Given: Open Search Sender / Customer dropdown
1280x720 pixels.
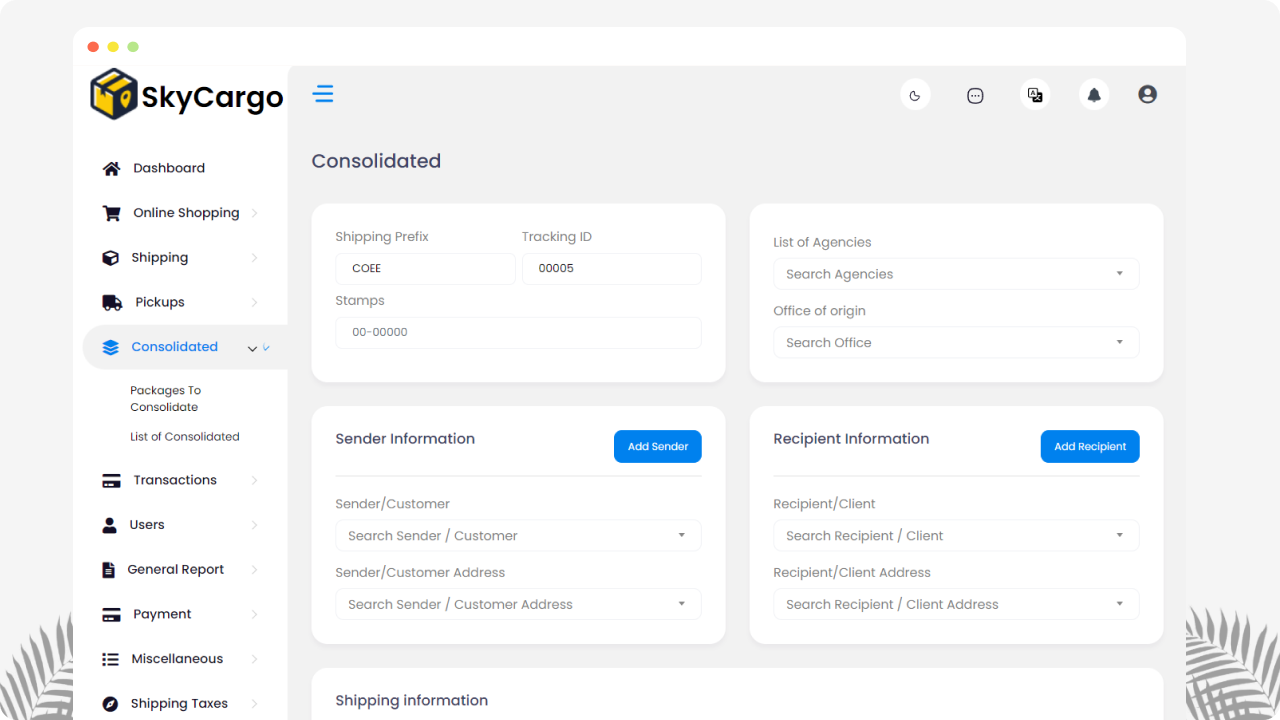Looking at the screenshot, I should [x=517, y=536].
